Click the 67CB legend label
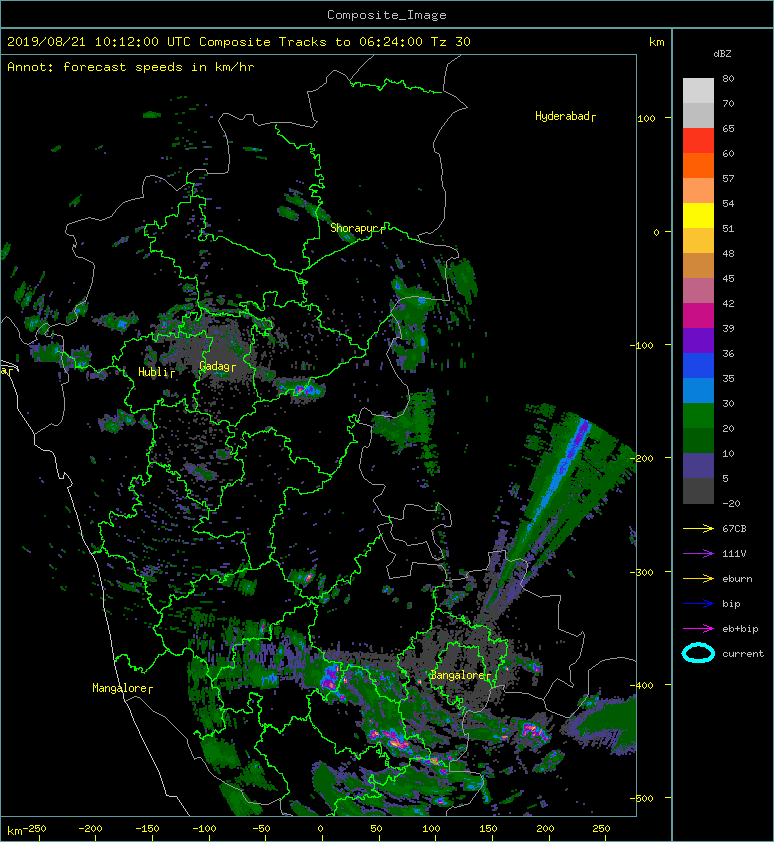 [x=734, y=528]
